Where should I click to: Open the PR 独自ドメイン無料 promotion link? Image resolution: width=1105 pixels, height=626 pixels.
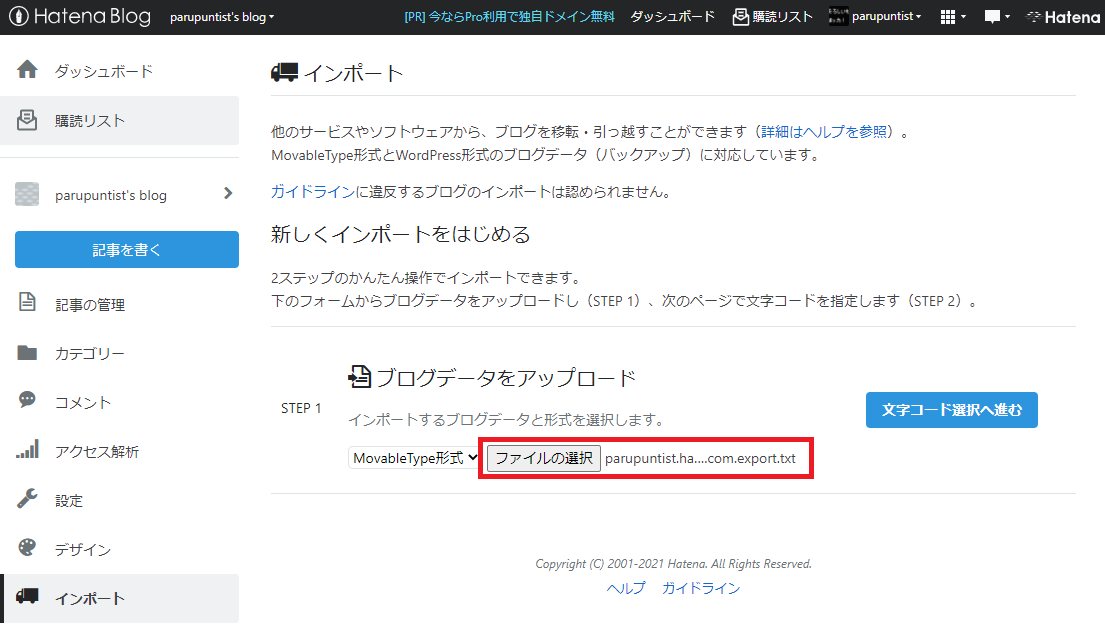click(509, 17)
